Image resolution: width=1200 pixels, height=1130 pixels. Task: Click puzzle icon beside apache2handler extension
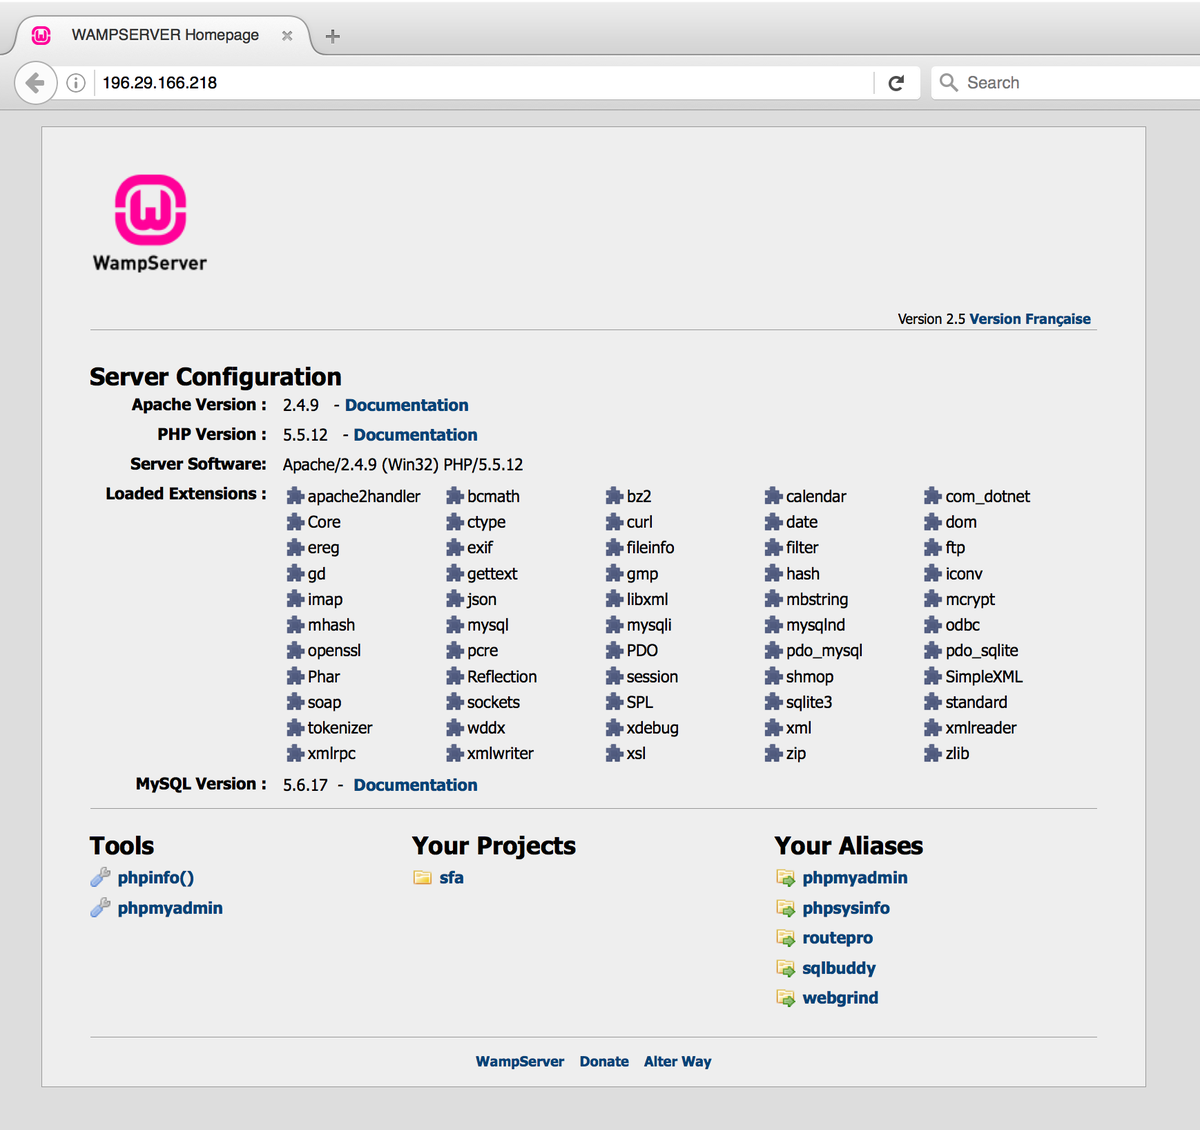point(295,496)
